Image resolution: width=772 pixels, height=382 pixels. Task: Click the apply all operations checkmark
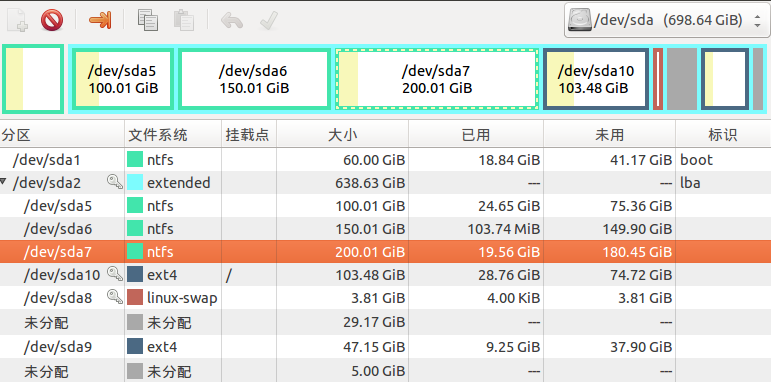pyautogui.click(x=269, y=21)
